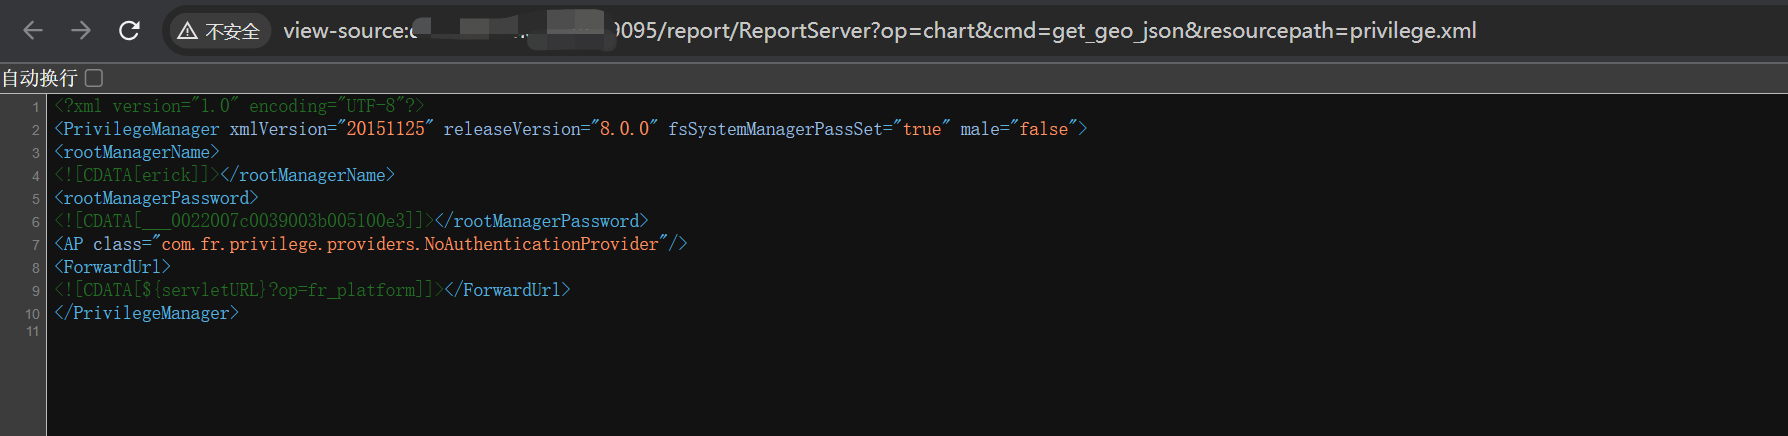Image resolution: width=1788 pixels, height=436 pixels.
Task: Click the 自动换行 label text
Action: [x=39, y=78]
